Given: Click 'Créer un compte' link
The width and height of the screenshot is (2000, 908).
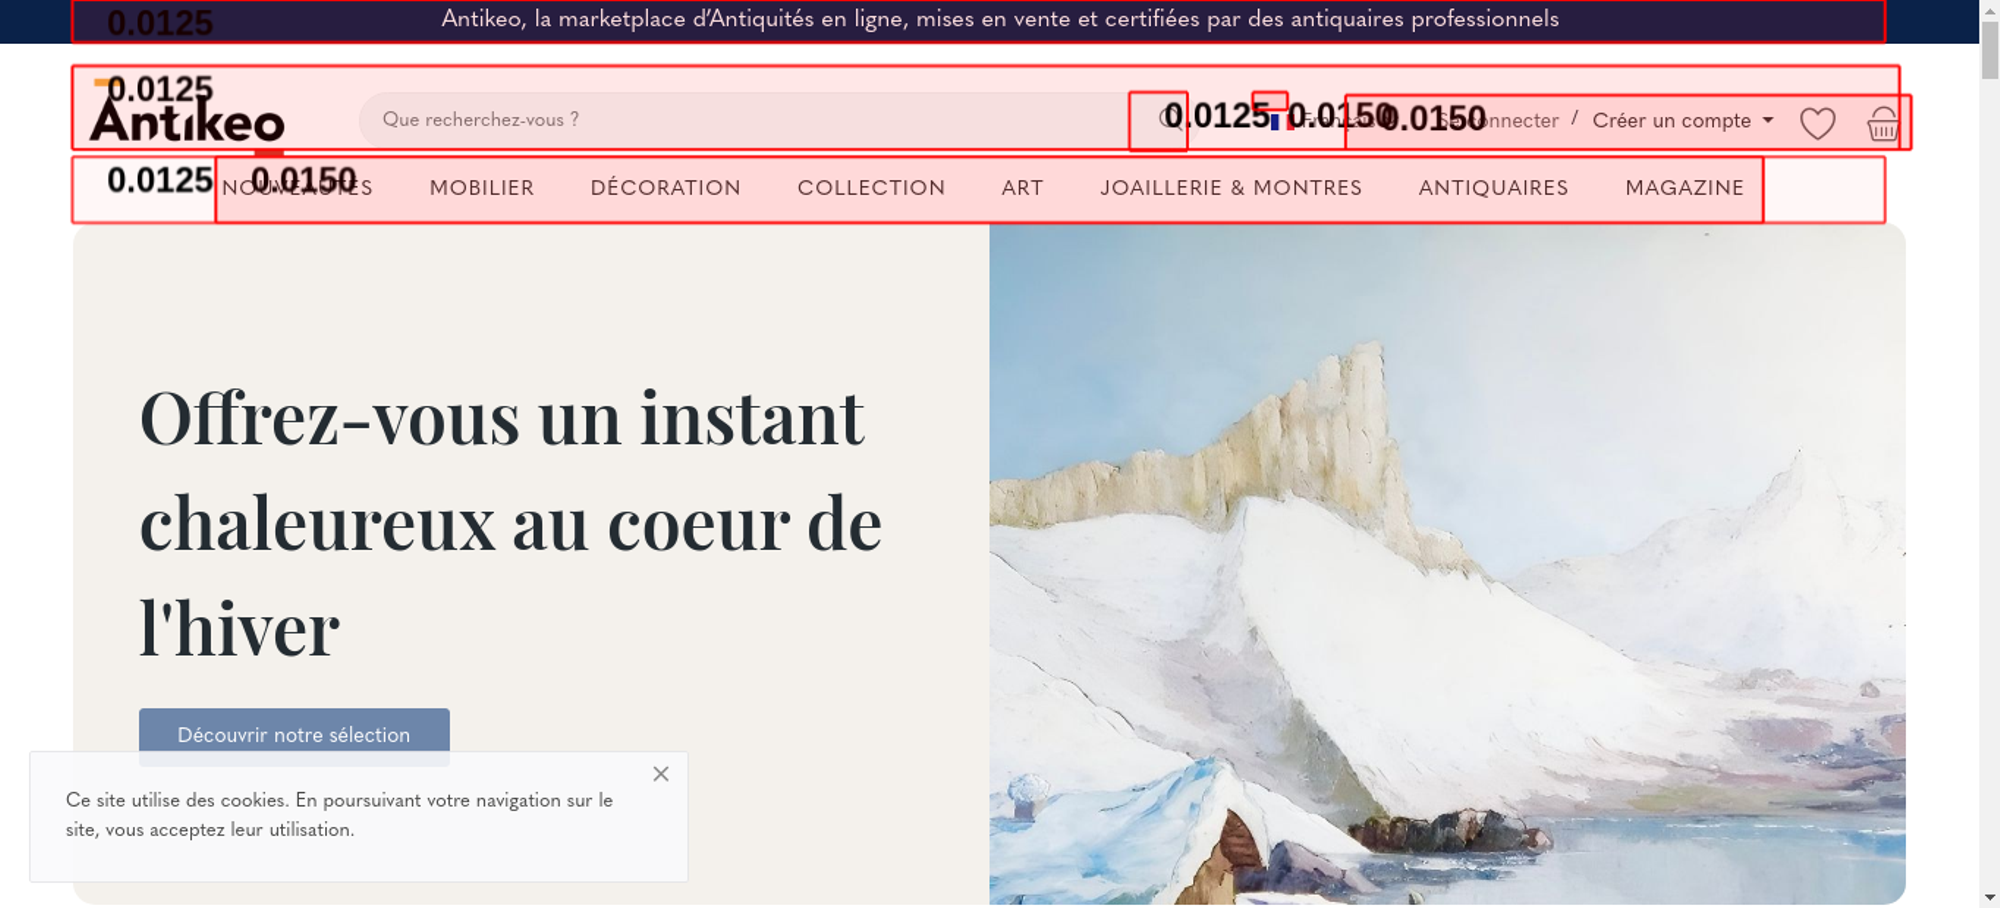Looking at the screenshot, I should click(x=1671, y=120).
